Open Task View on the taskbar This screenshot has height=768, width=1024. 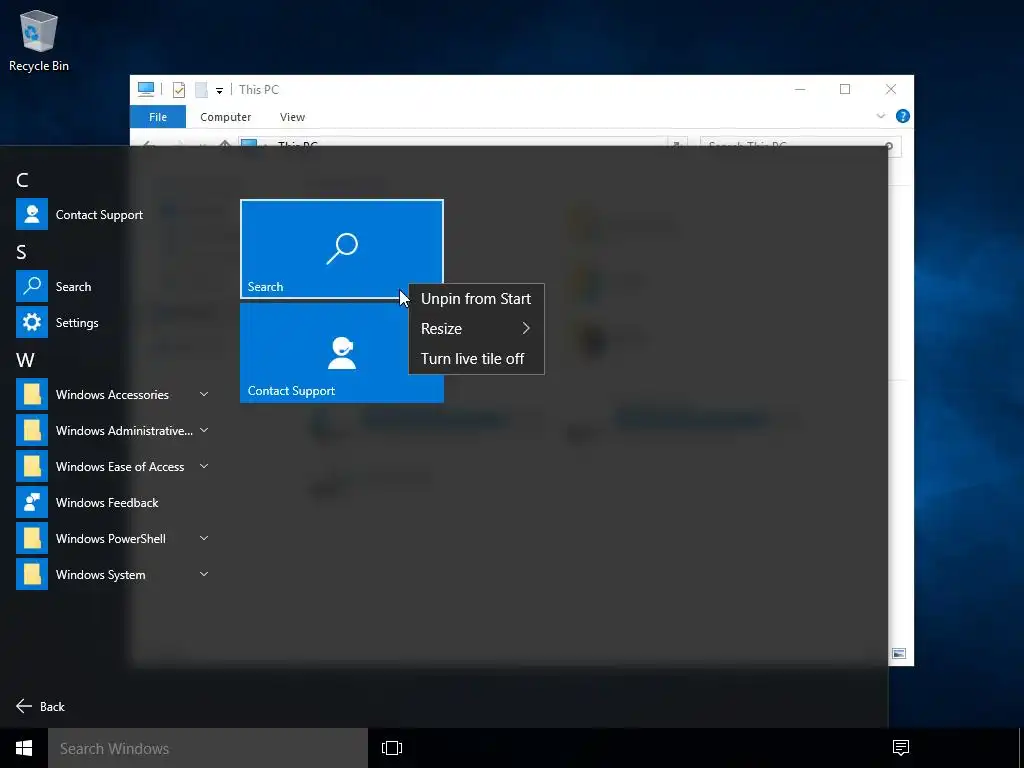(392, 748)
